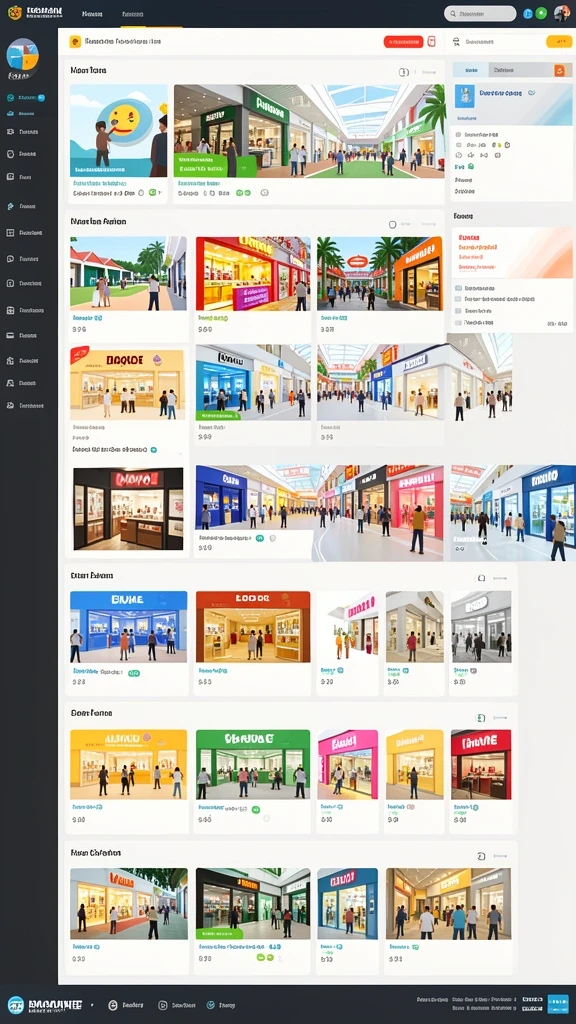The width and height of the screenshot is (576, 1024).
Task: Click the blue circular icon beside search bar
Action: coord(528,14)
